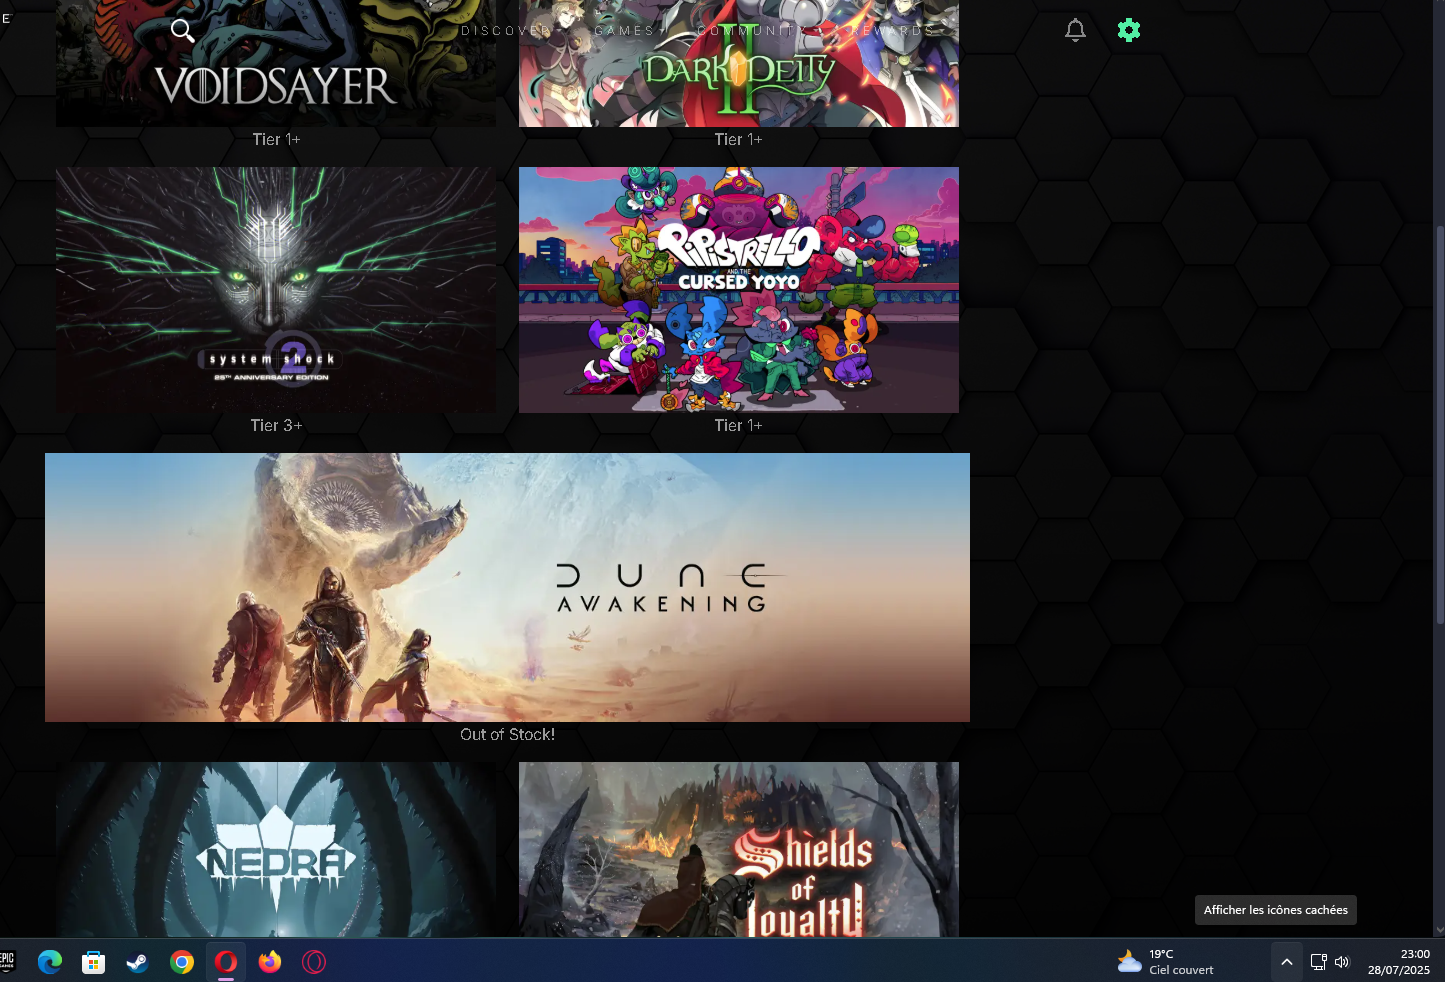Switch to the red Opera taskbar icon
The width and height of the screenshot is (1445, 982).
coord(226,962)
